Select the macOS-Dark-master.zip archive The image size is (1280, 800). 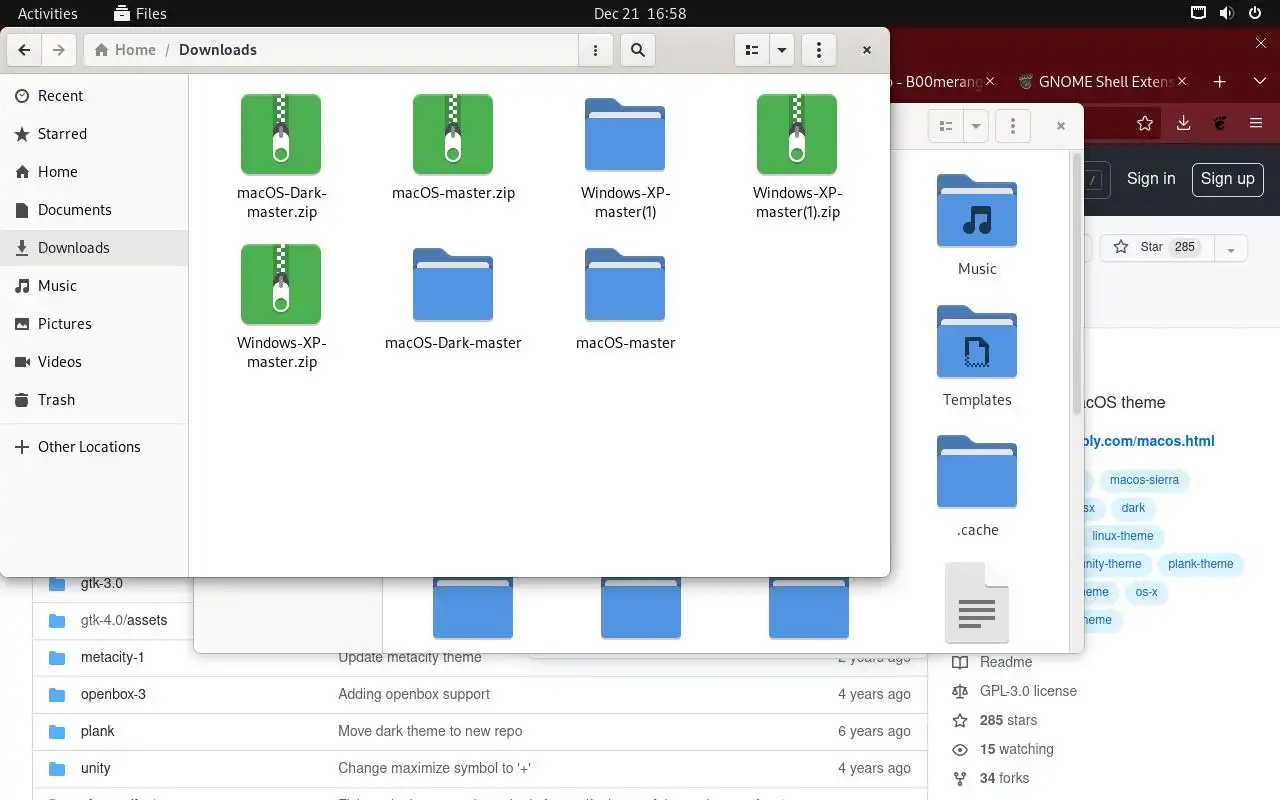tap(281, 156)
